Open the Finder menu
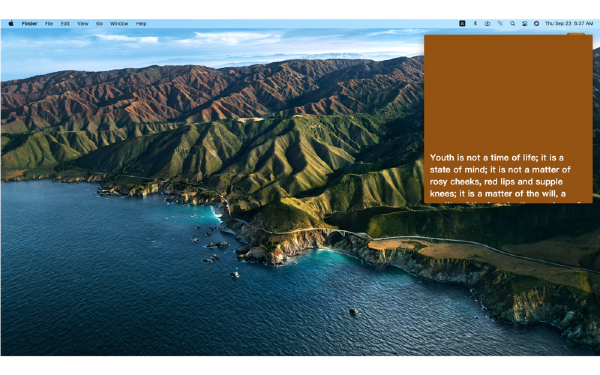Screen dimensions: 600x375 tap(29, 23)
